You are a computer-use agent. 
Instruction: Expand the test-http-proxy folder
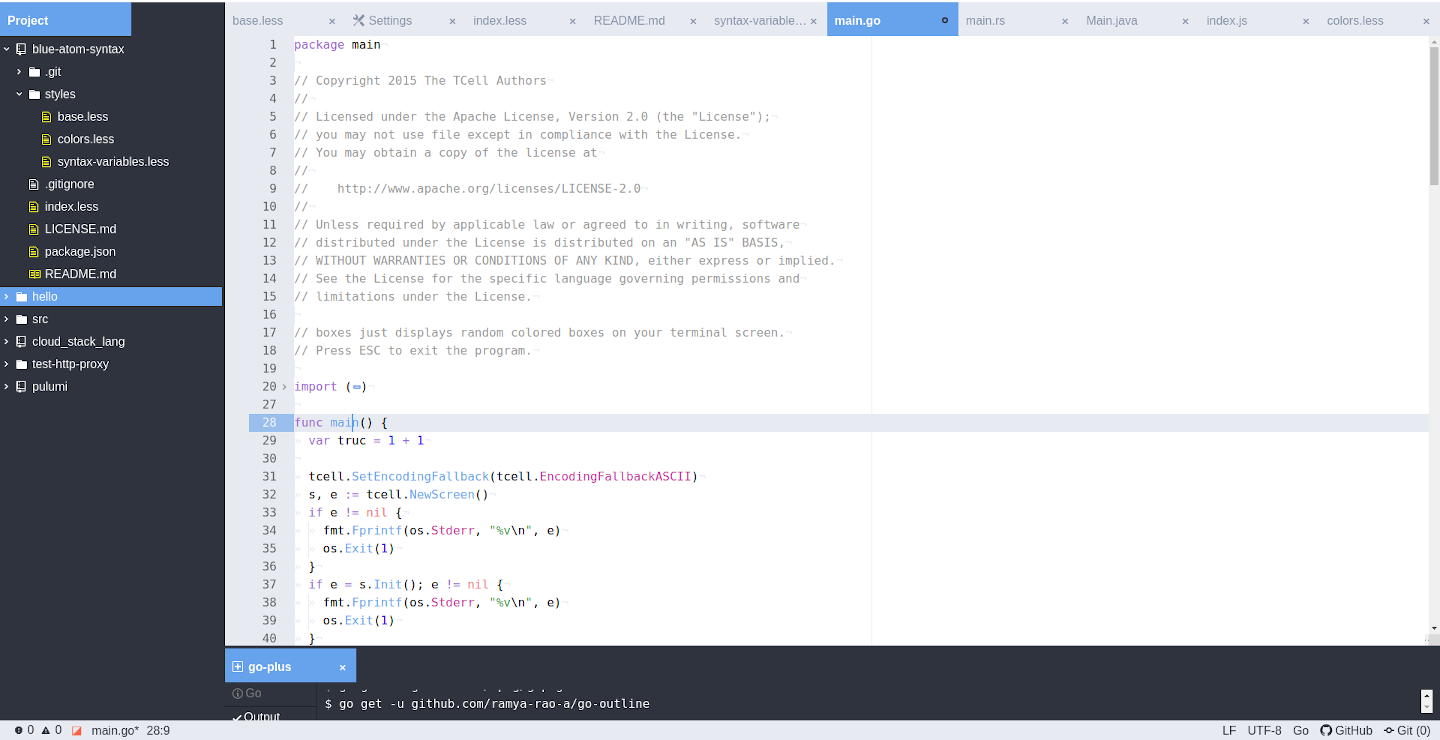[x=6, y=364]
